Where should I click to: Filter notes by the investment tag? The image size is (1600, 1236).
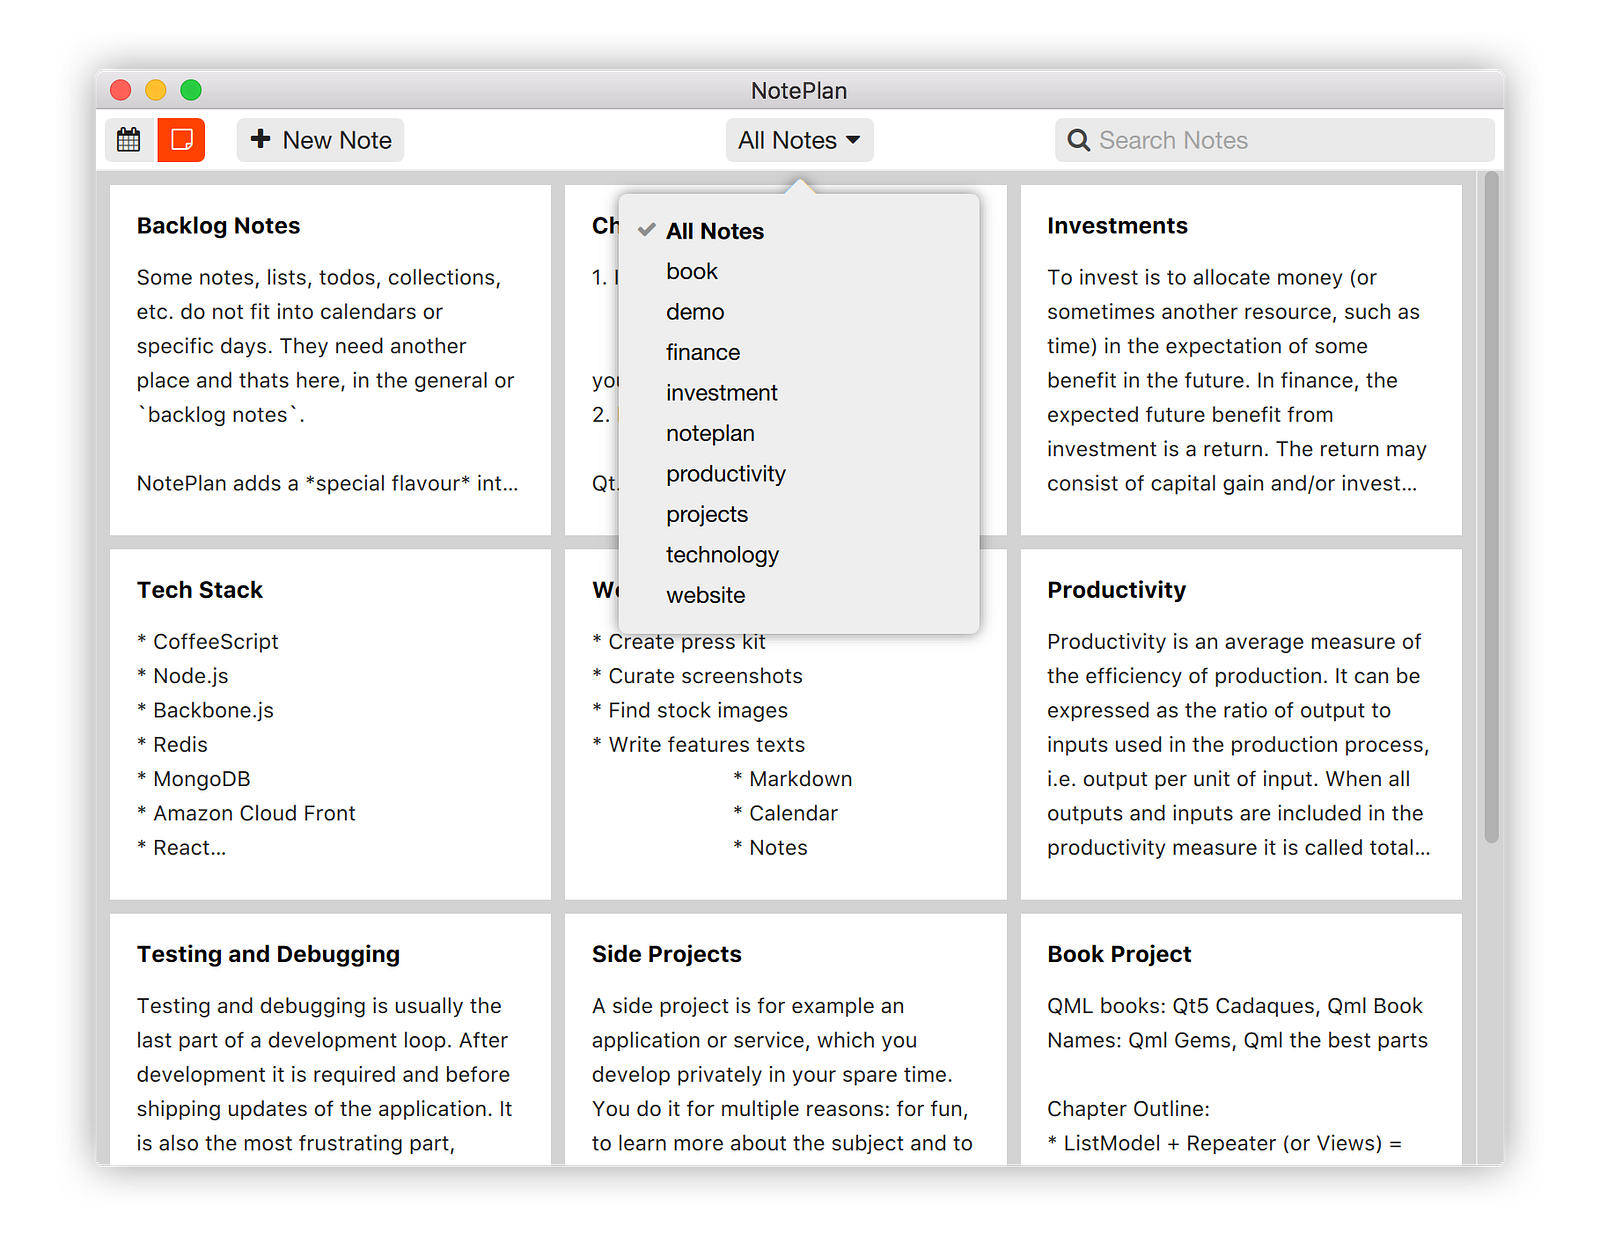pyautogui.click(x=799, y=393)
